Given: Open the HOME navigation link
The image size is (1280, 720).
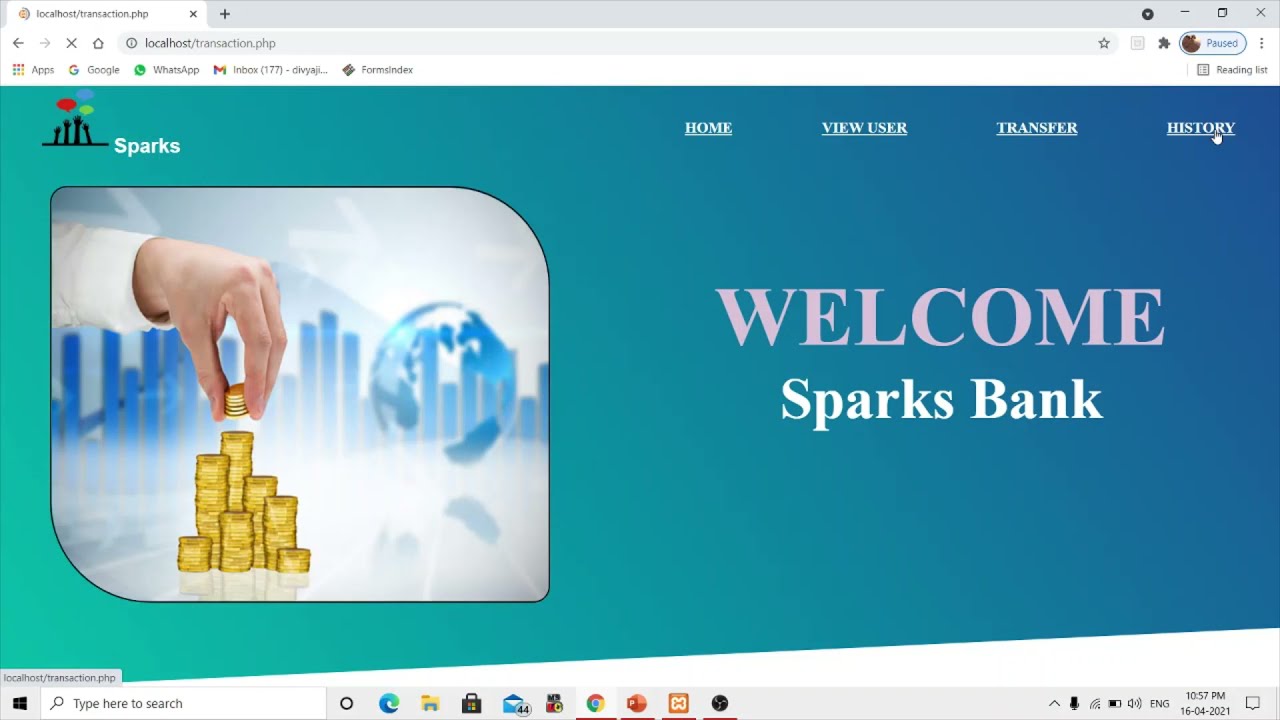Looking at the screenshot, I should [708, 128].
